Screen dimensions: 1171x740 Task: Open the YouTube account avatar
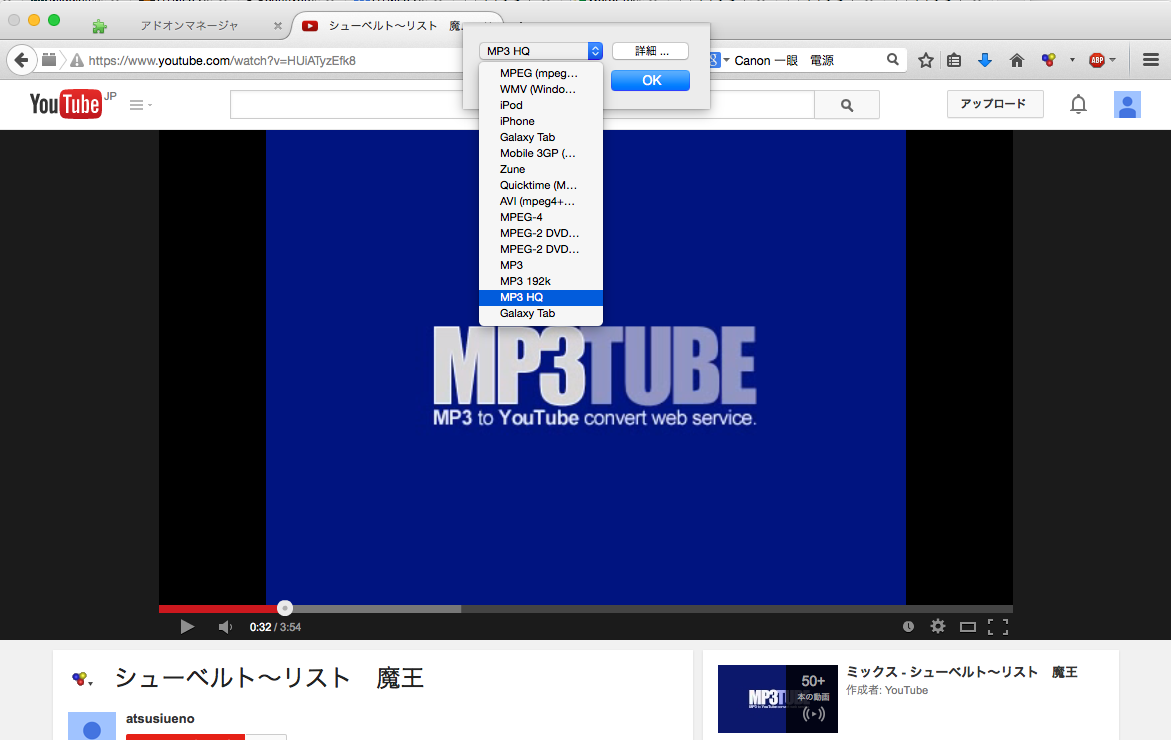(x=1127, y=105)
